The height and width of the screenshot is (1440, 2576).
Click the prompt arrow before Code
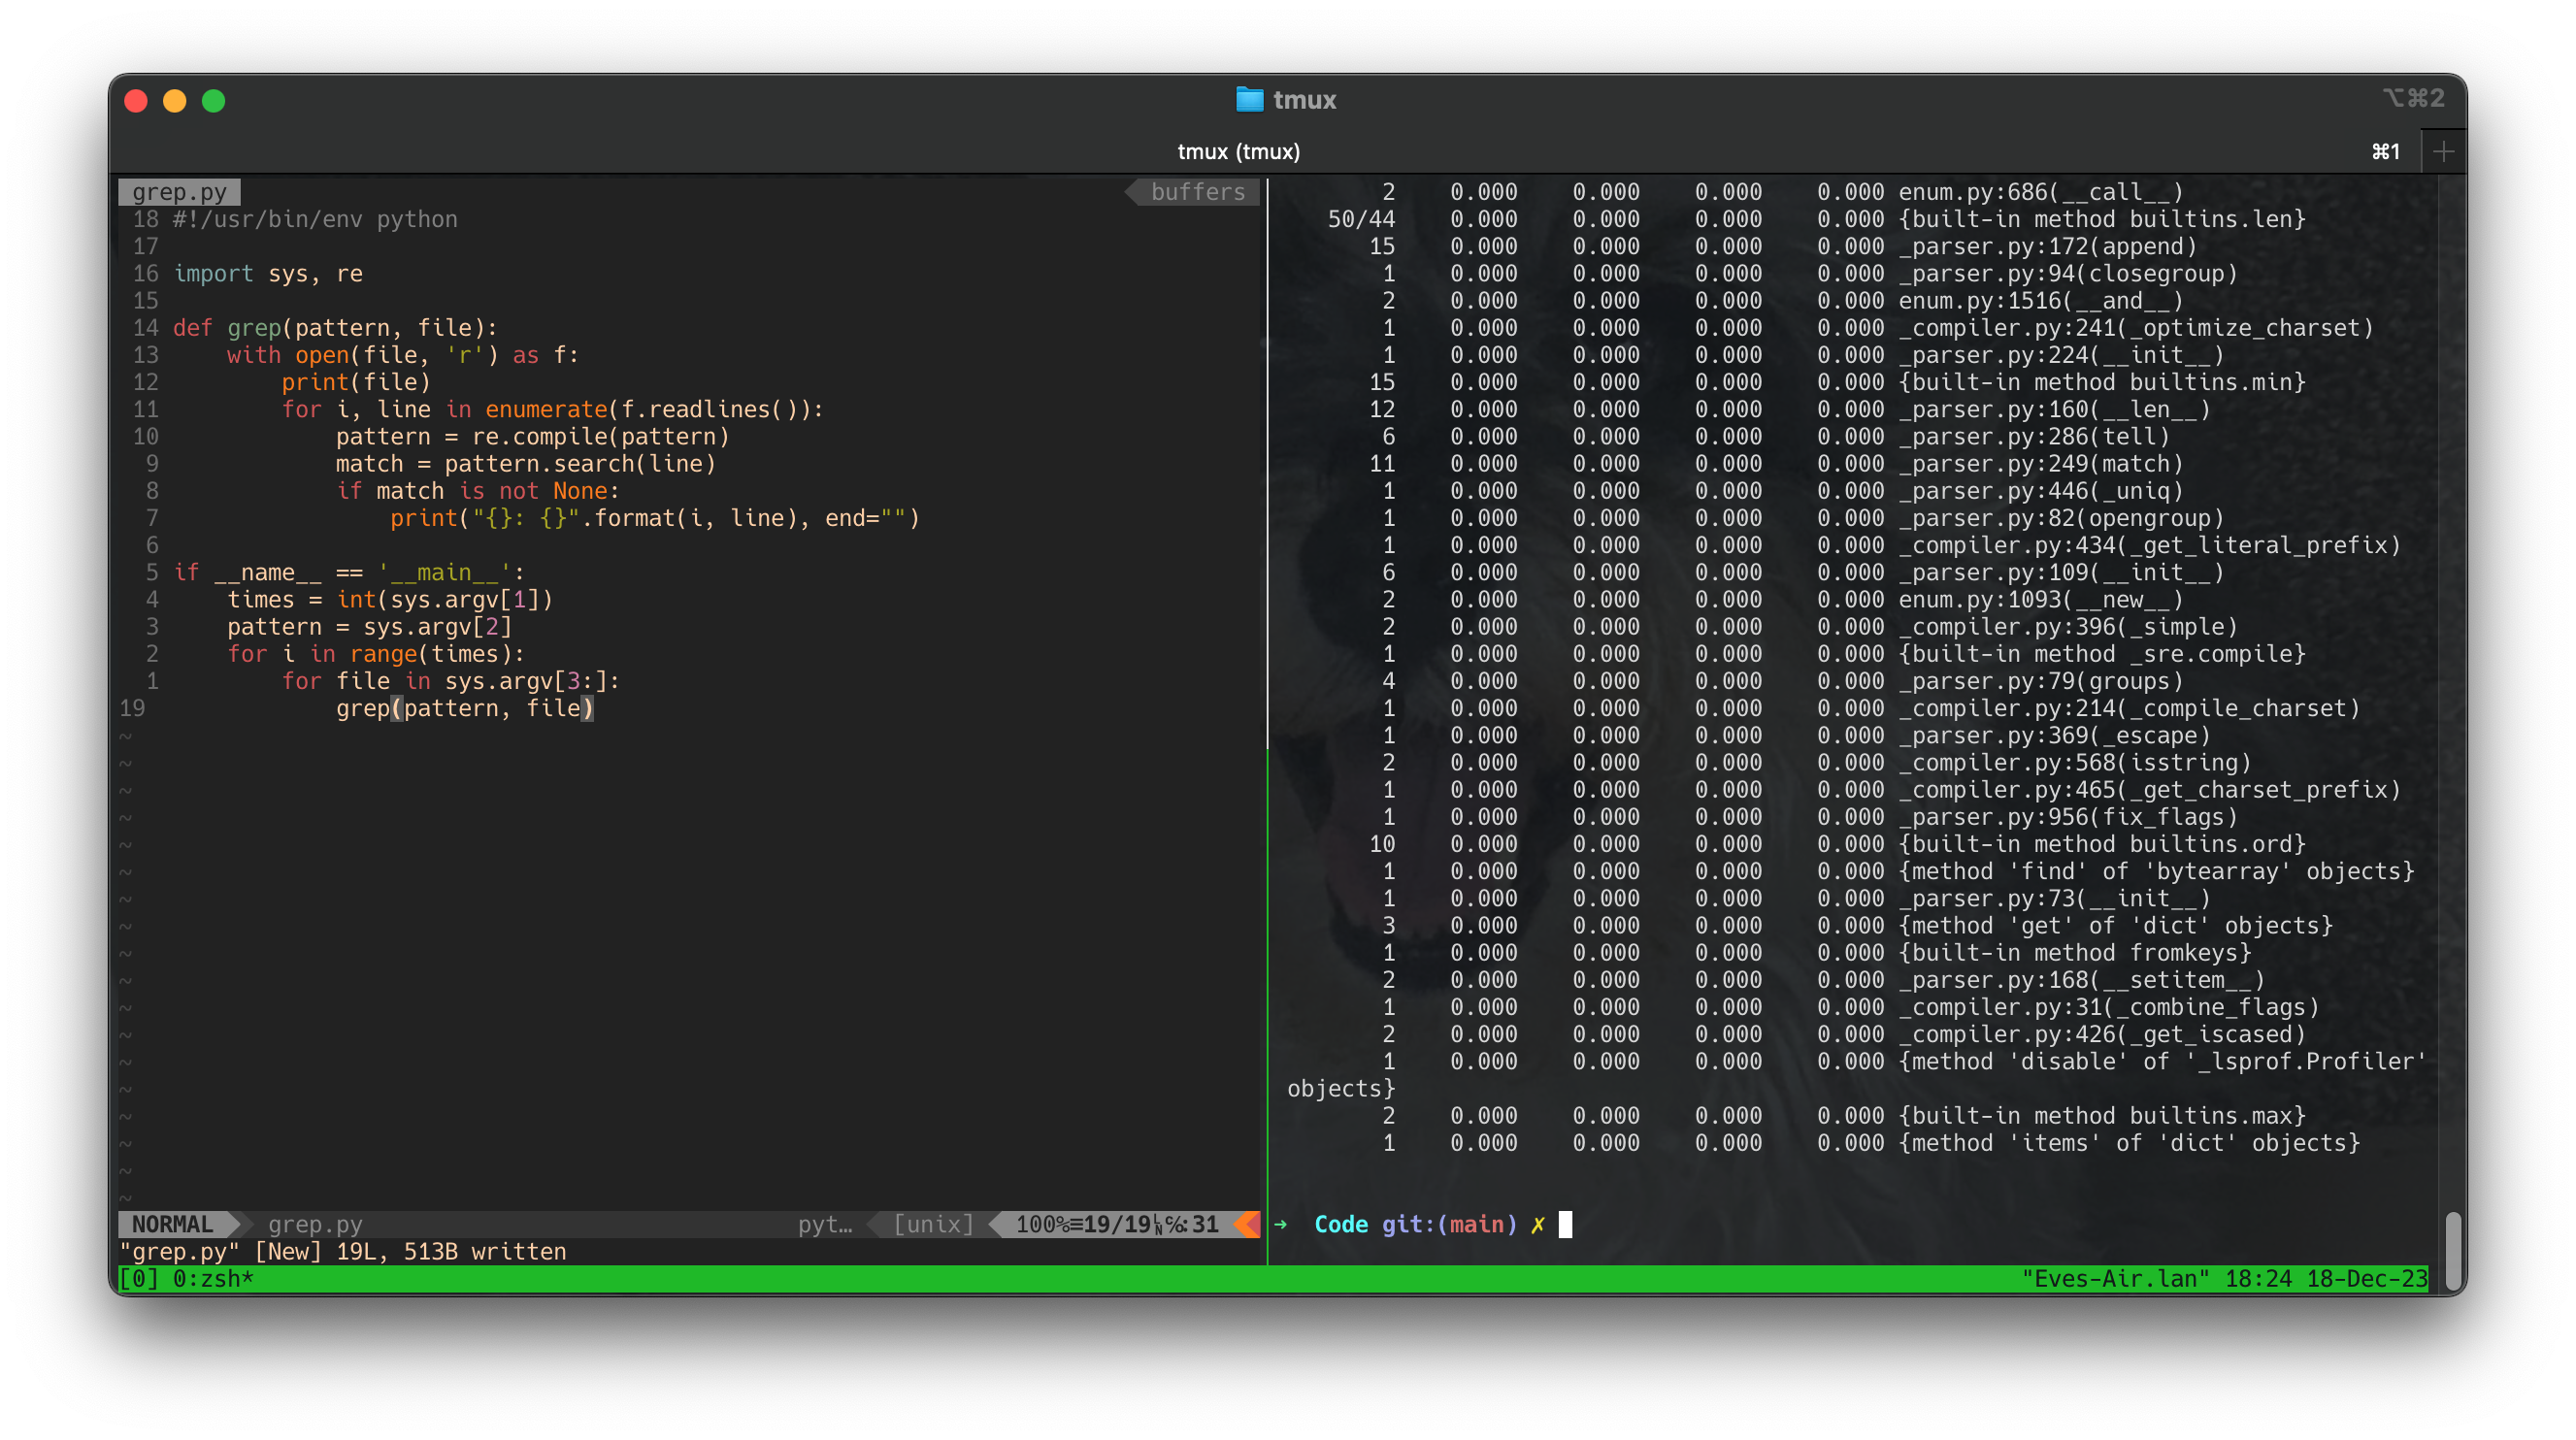tap(1283, 1223)
